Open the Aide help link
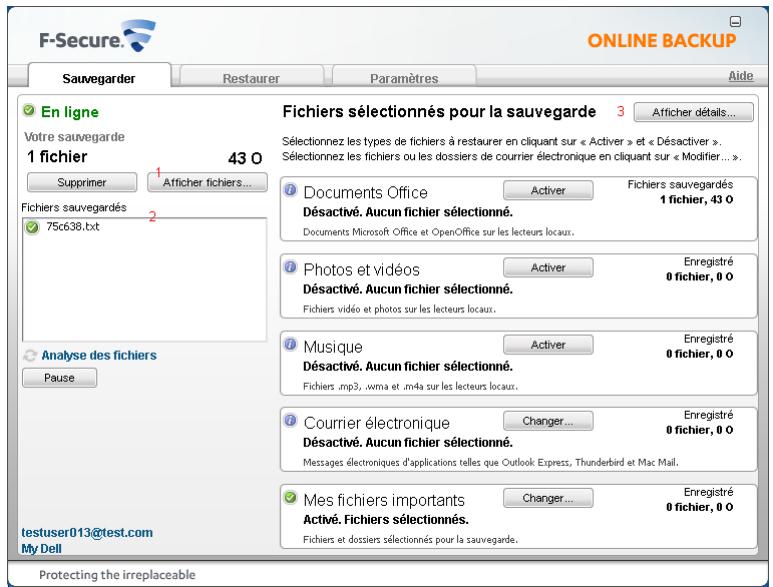This screenshot has height=587, width=773. click(x=740, y=76)
